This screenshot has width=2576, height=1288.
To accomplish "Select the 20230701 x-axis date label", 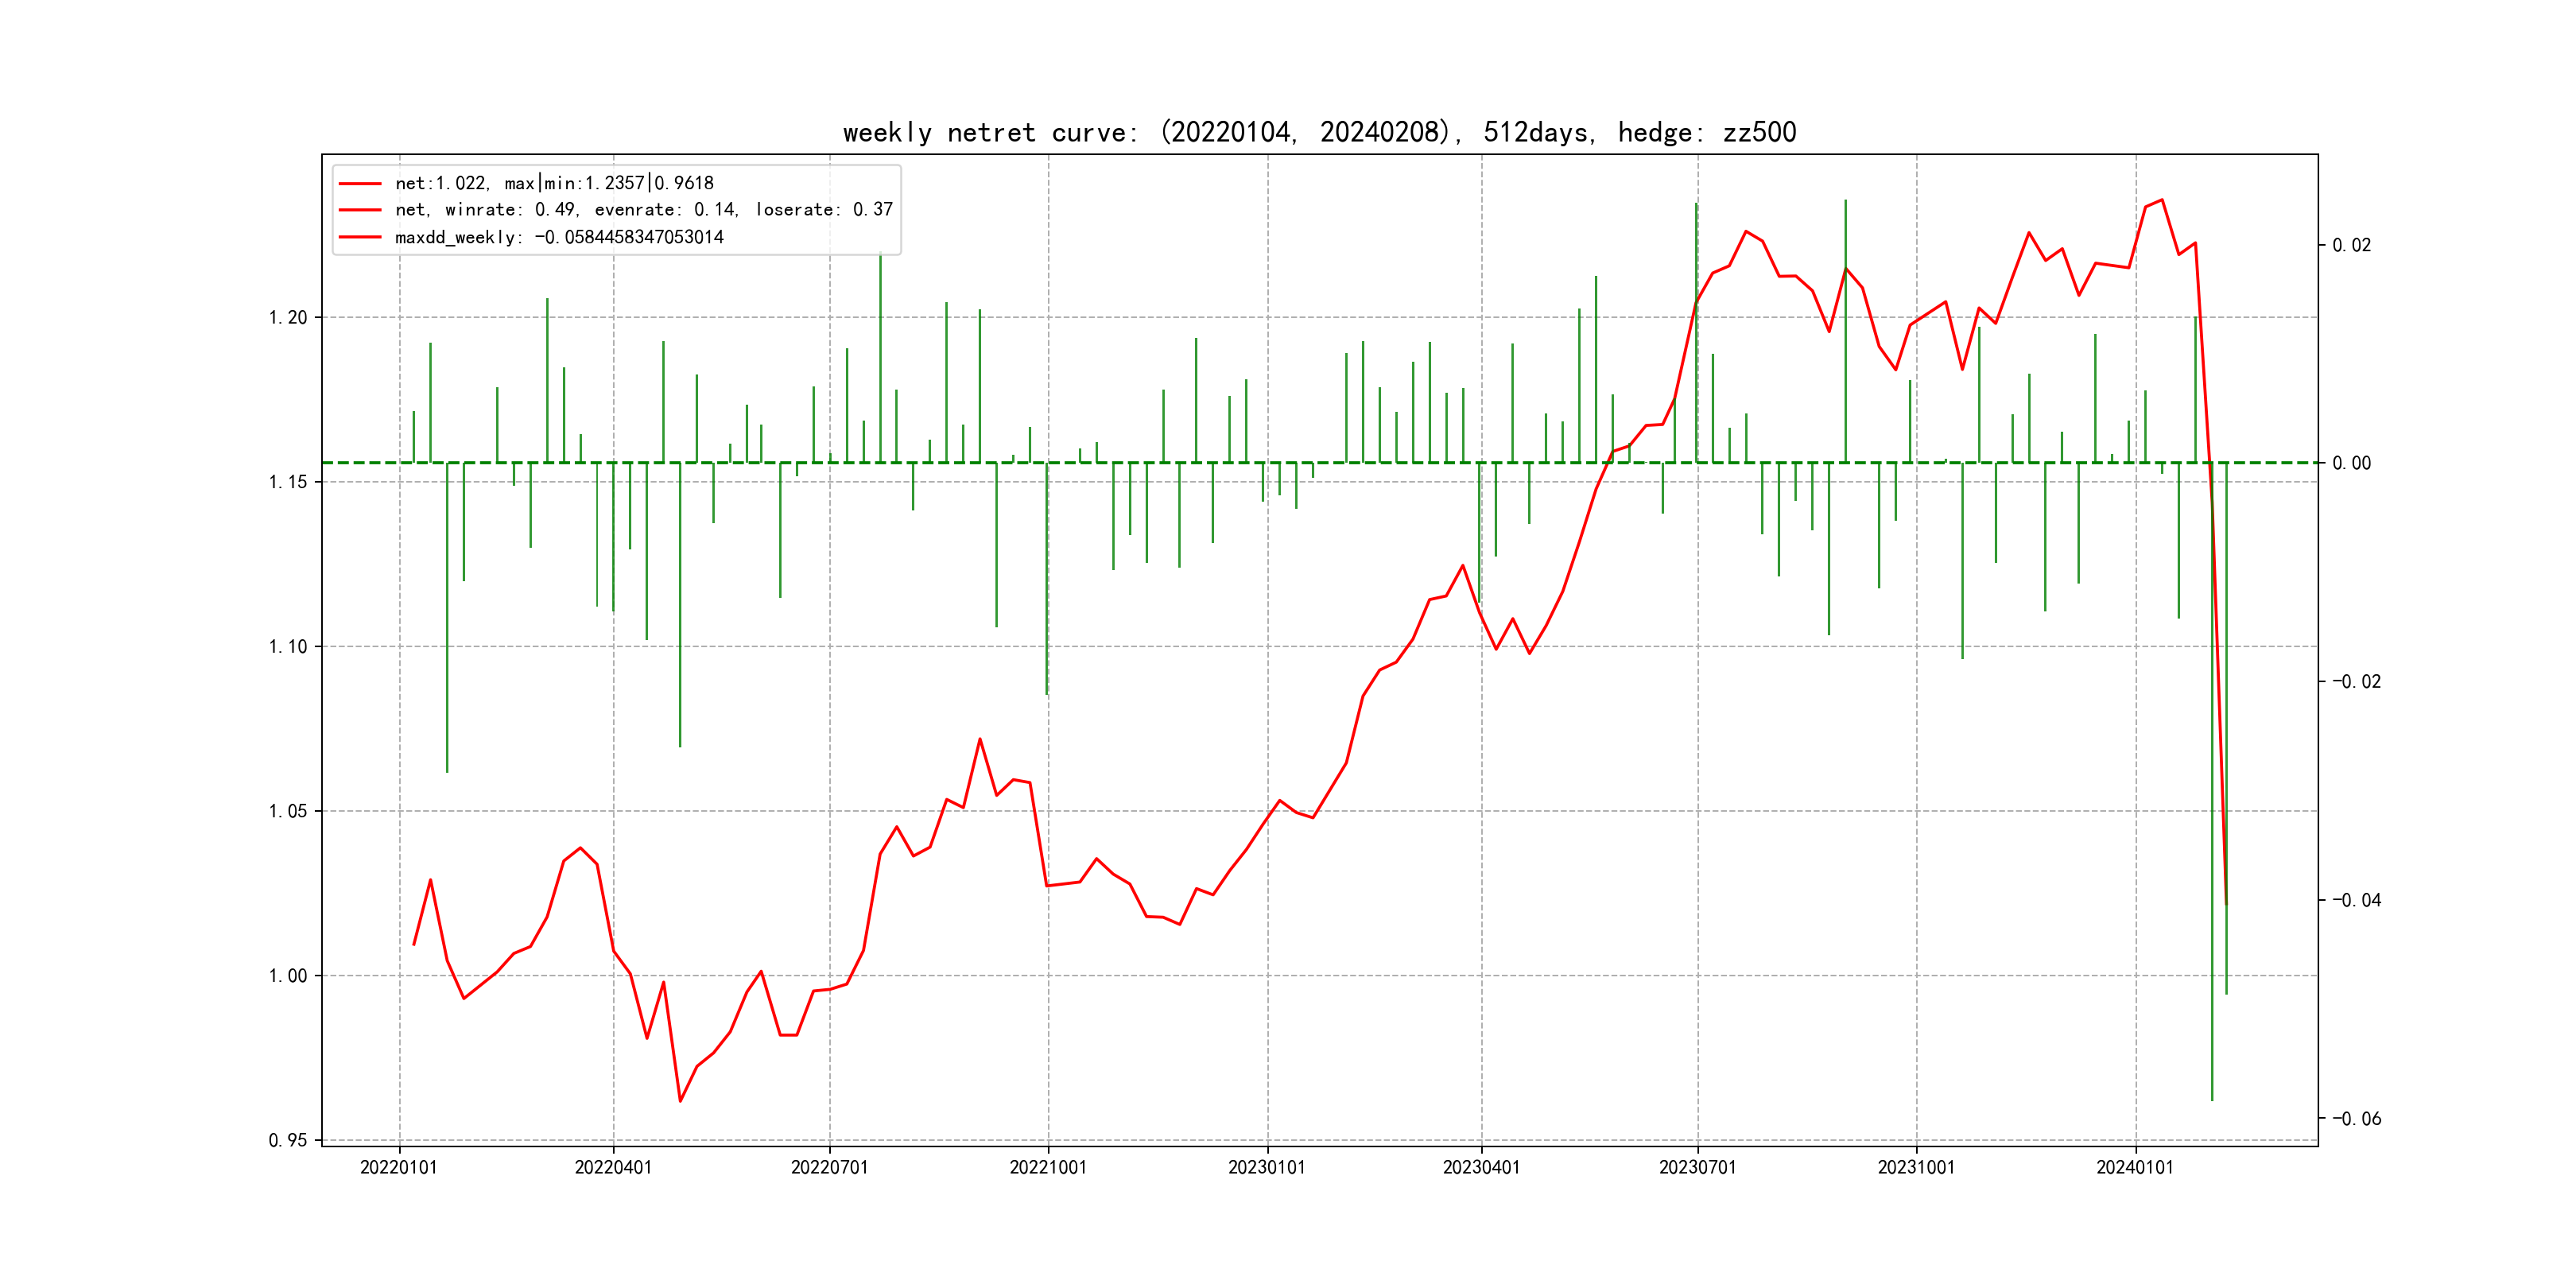I will [1698, 1168].
